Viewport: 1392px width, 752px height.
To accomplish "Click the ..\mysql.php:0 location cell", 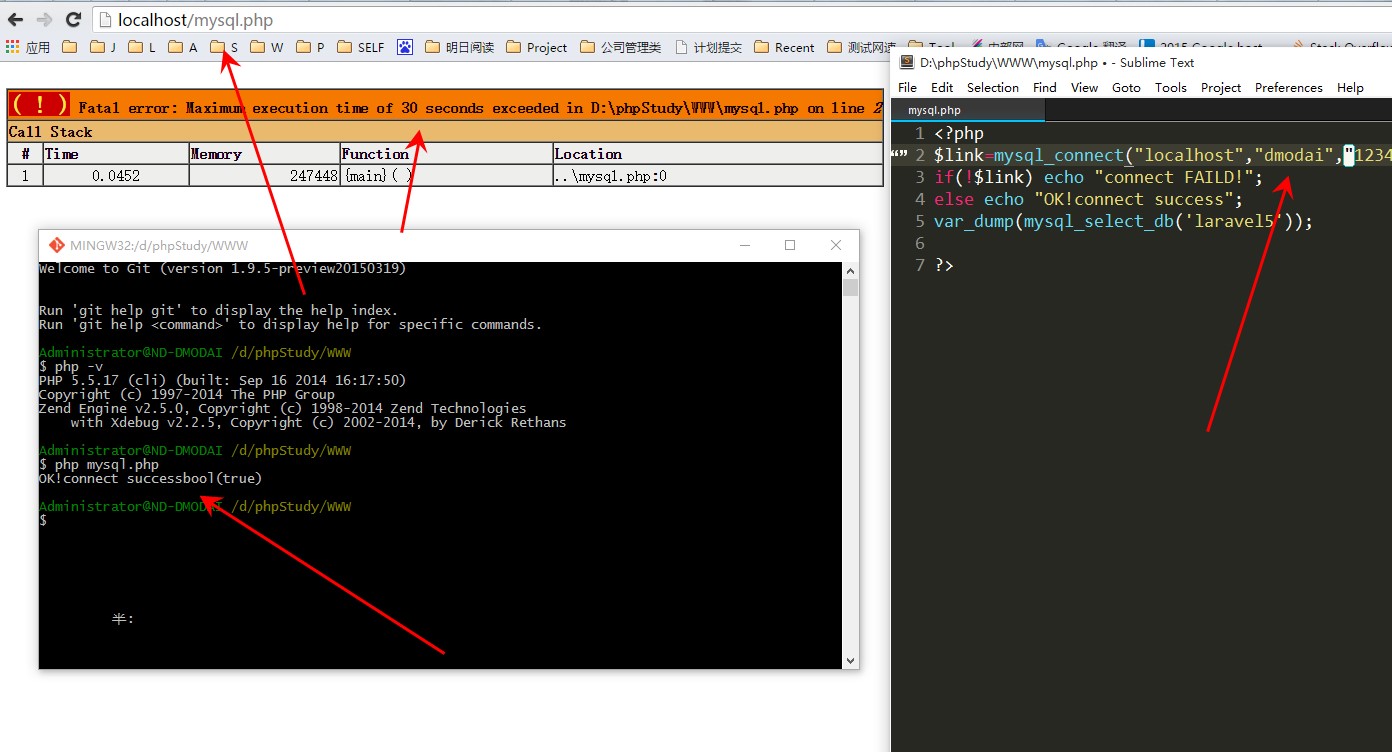I will coord(718,176).
